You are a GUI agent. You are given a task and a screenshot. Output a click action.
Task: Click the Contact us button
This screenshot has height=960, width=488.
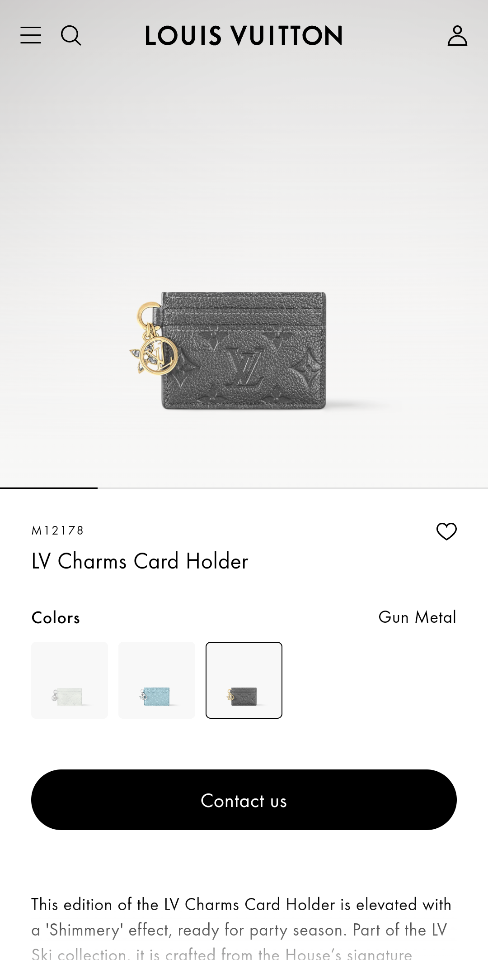tap(244, 800)
